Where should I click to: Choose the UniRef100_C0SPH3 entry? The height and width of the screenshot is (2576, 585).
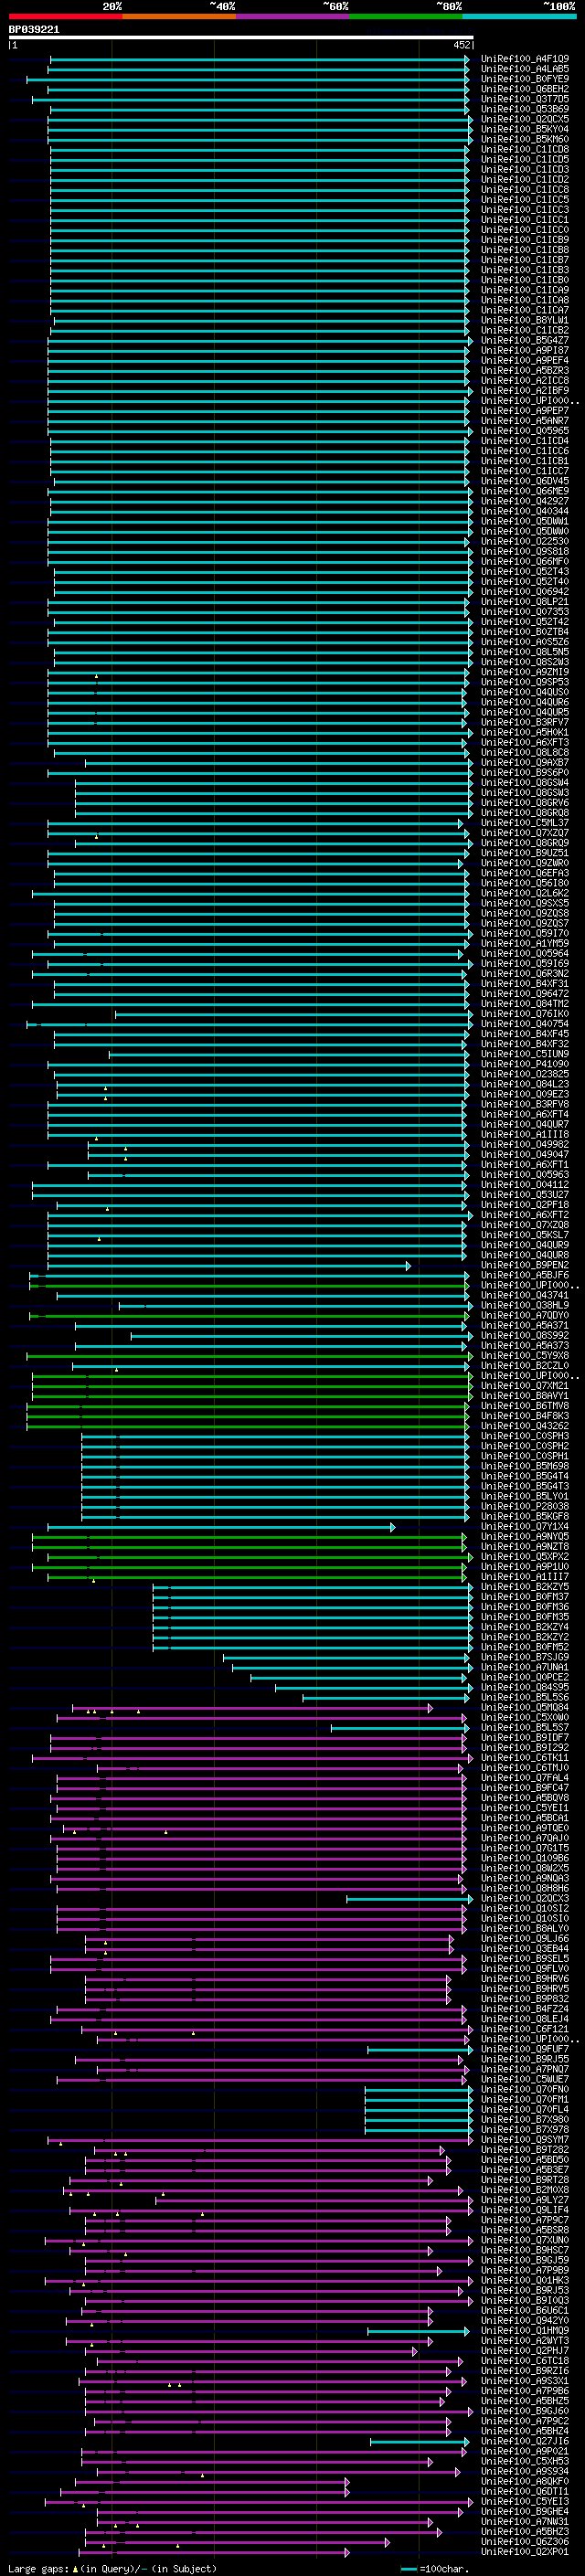pos(525,1436)
